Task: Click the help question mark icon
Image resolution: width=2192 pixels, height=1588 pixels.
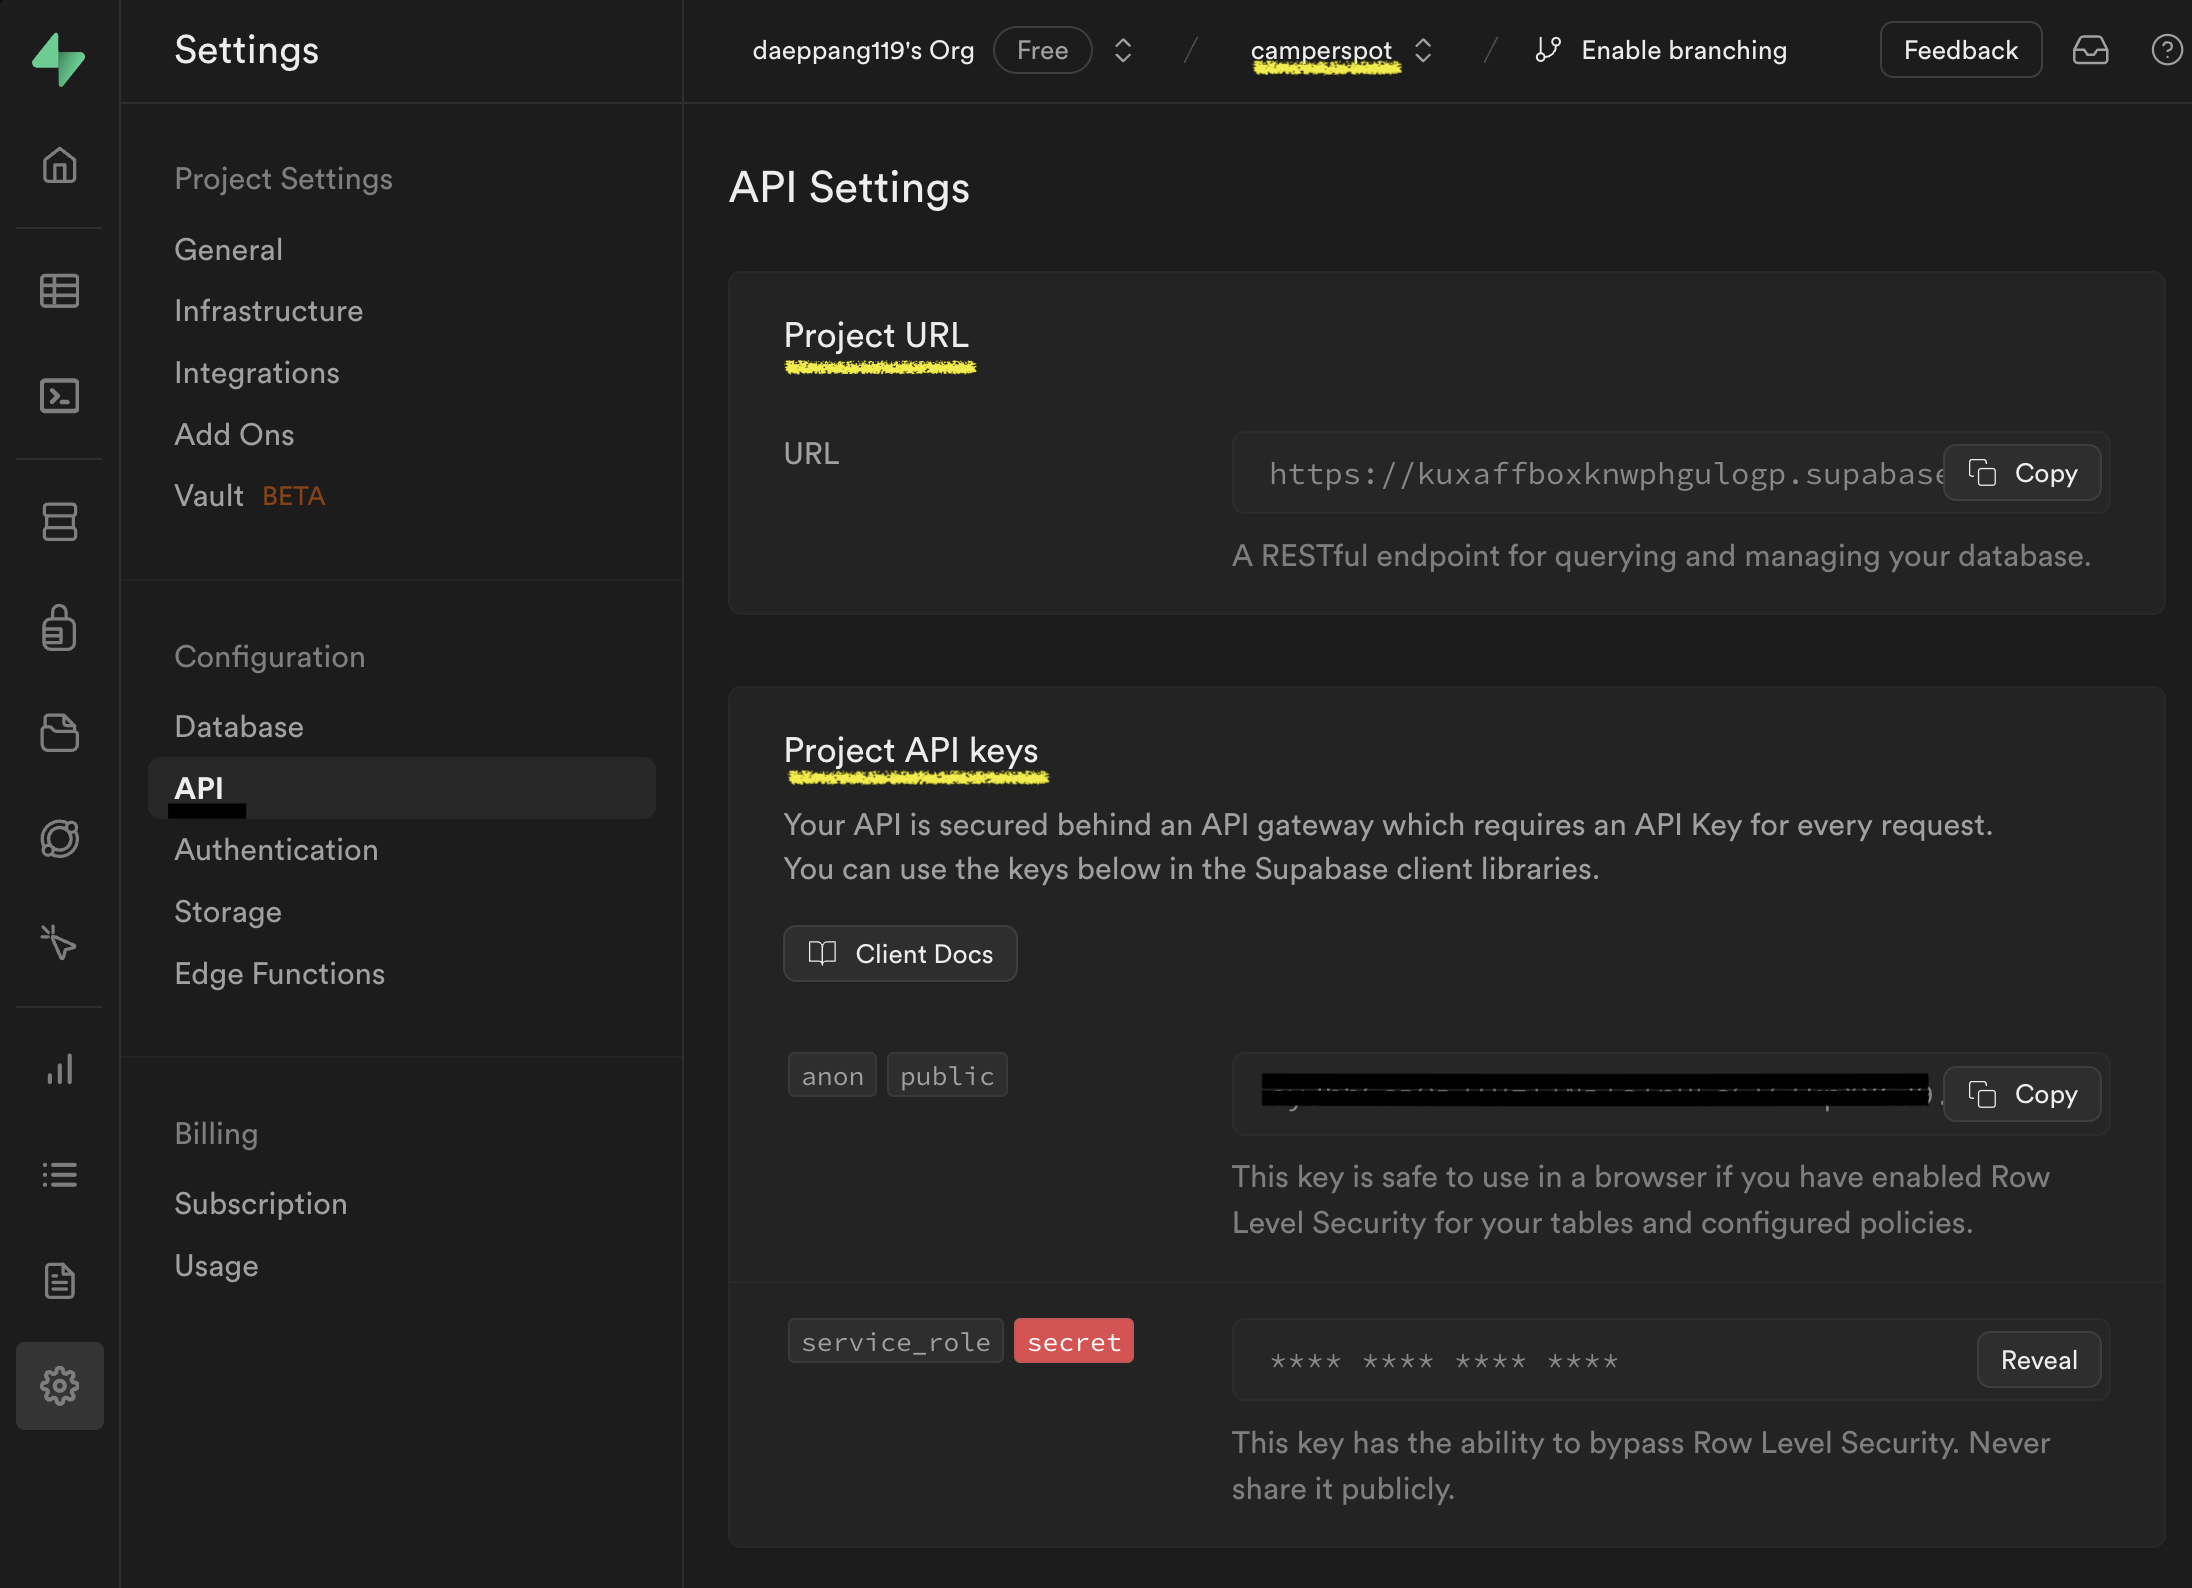Action: tap(2166, 50)
